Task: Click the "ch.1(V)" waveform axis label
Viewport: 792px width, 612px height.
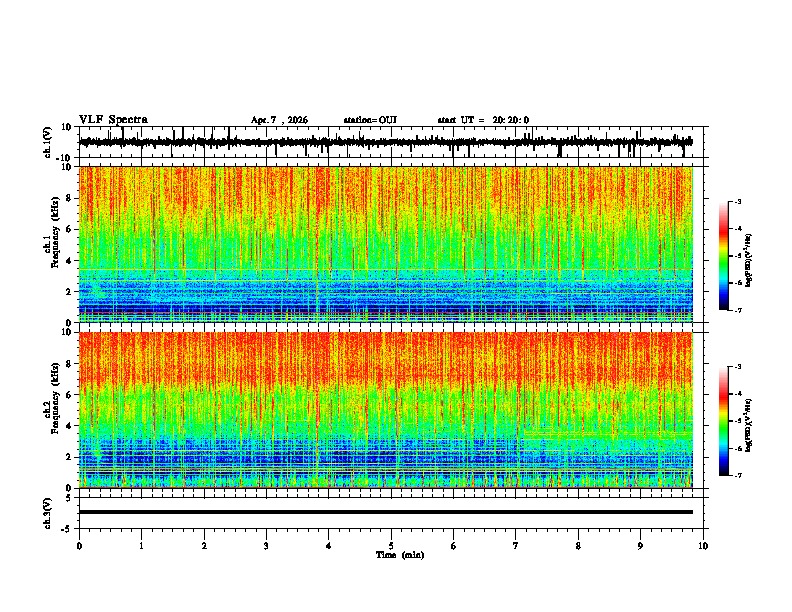Action: coord(48,142)
